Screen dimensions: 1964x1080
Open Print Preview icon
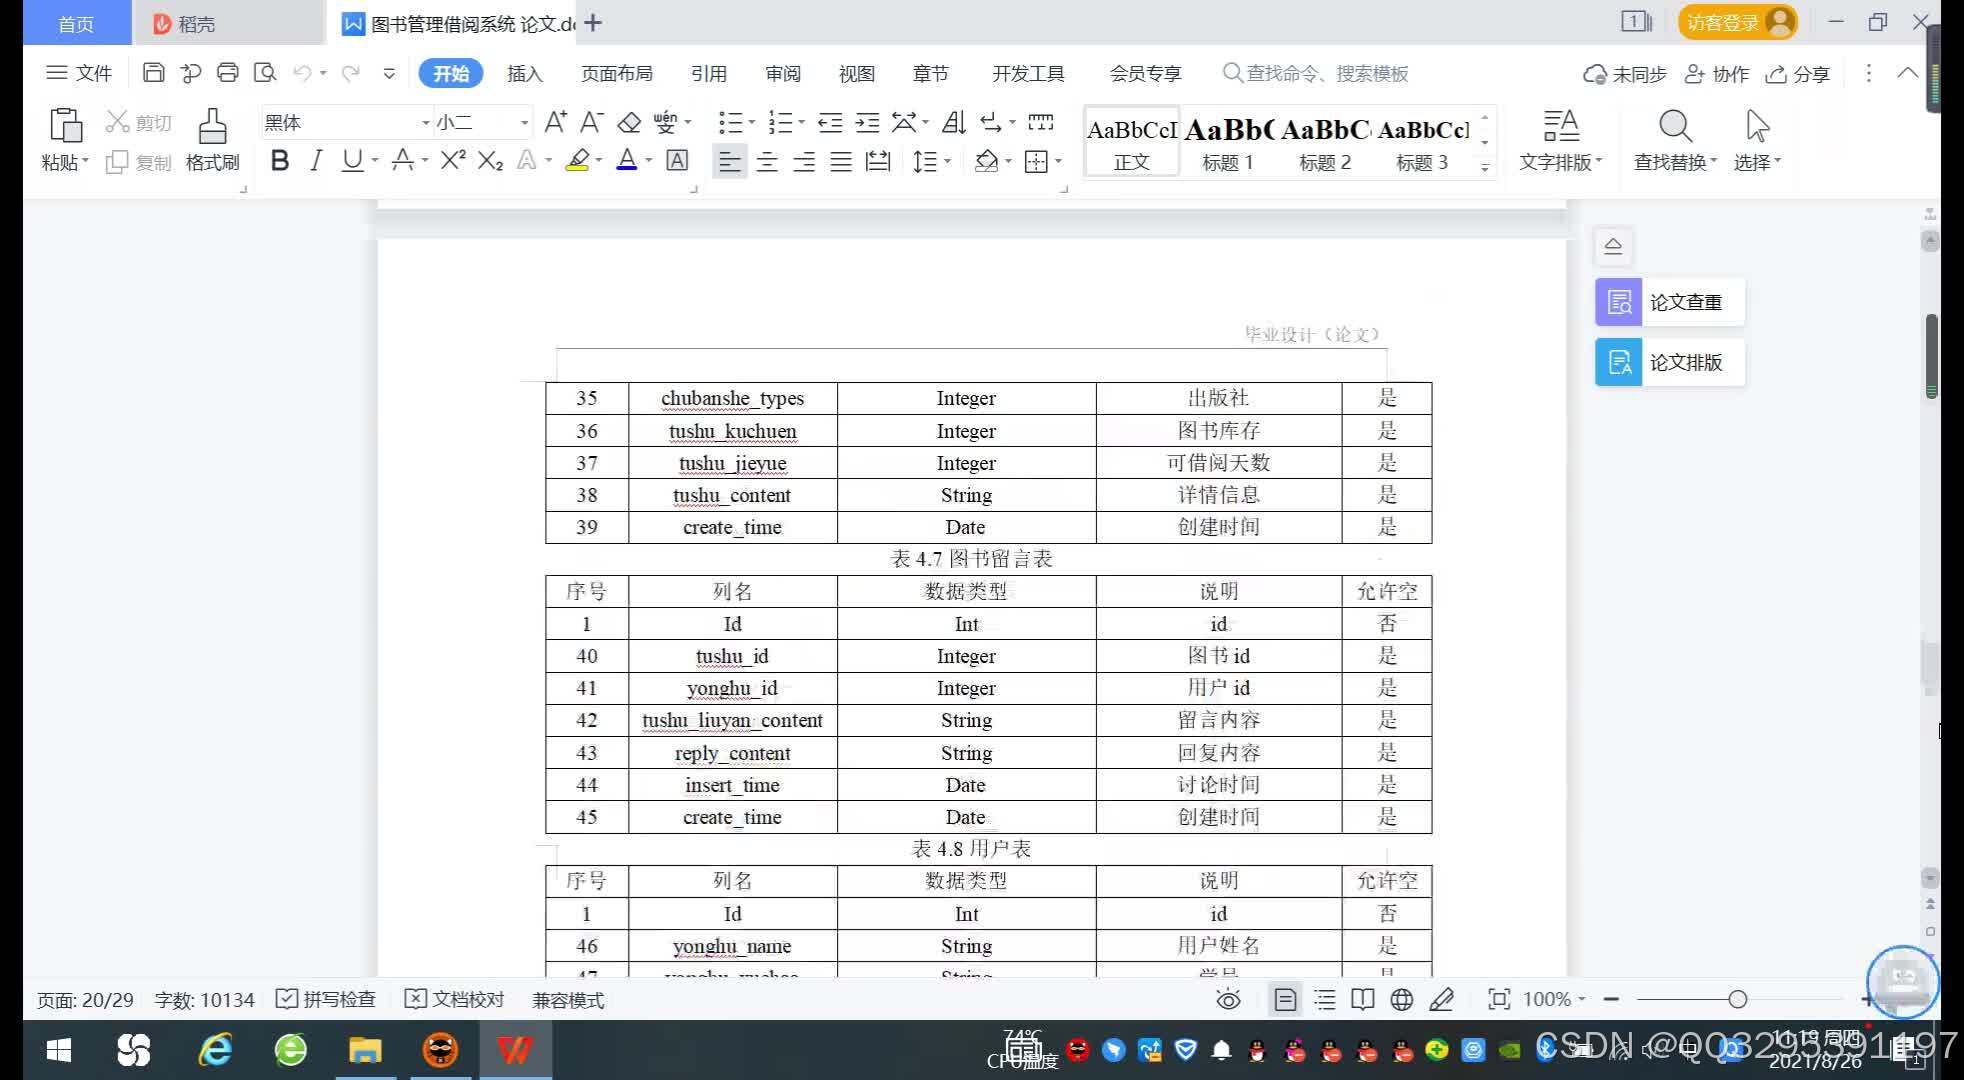click(265, 73)
